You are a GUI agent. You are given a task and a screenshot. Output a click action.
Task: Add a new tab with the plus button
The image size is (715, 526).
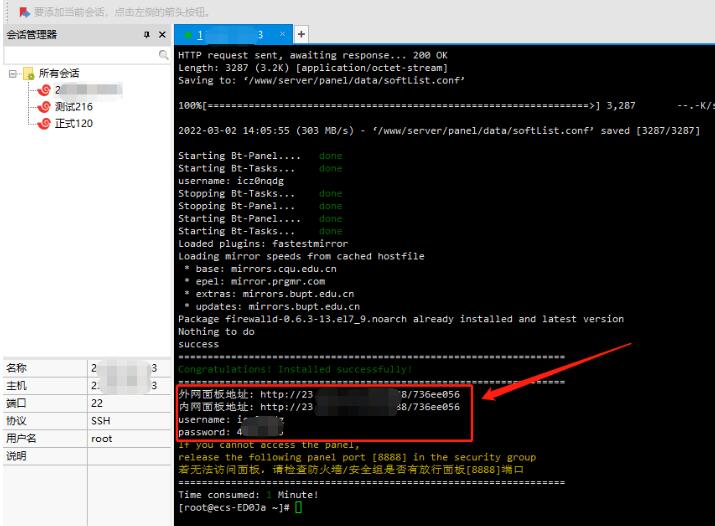(x=299, y=35)
